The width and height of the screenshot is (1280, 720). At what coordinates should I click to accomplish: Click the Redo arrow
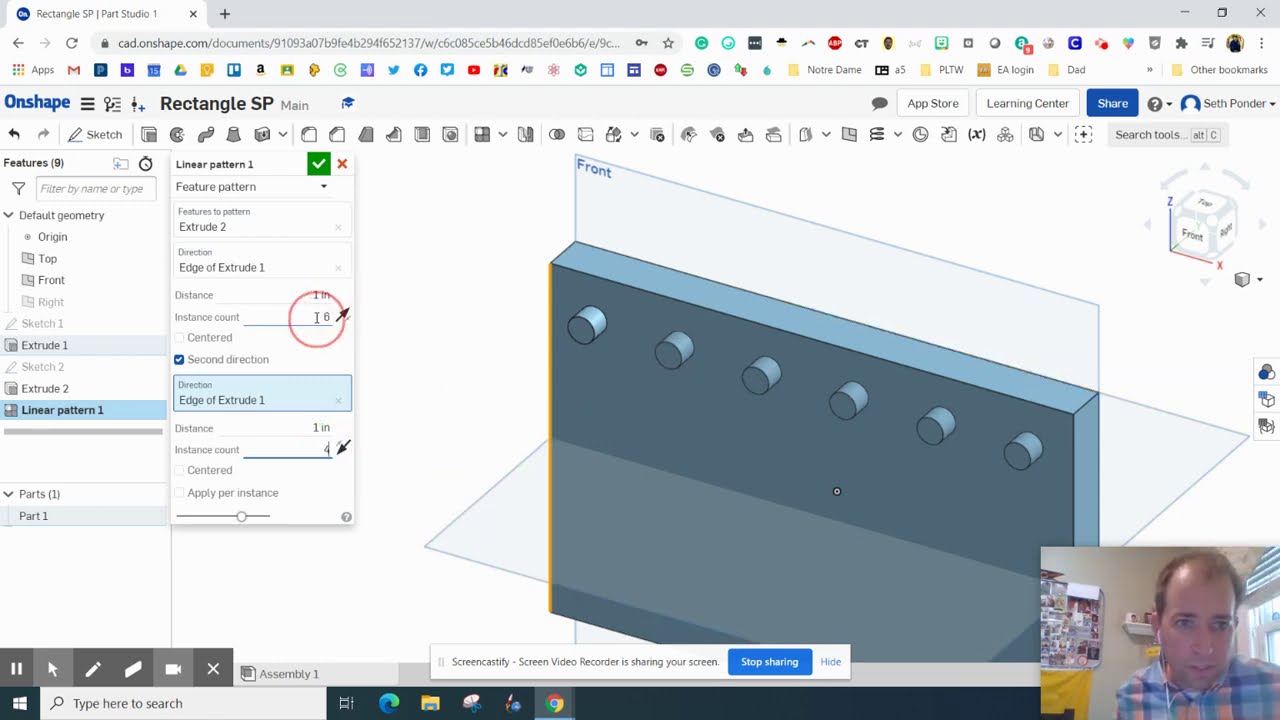pyautogui.click(x=43, y=134)
